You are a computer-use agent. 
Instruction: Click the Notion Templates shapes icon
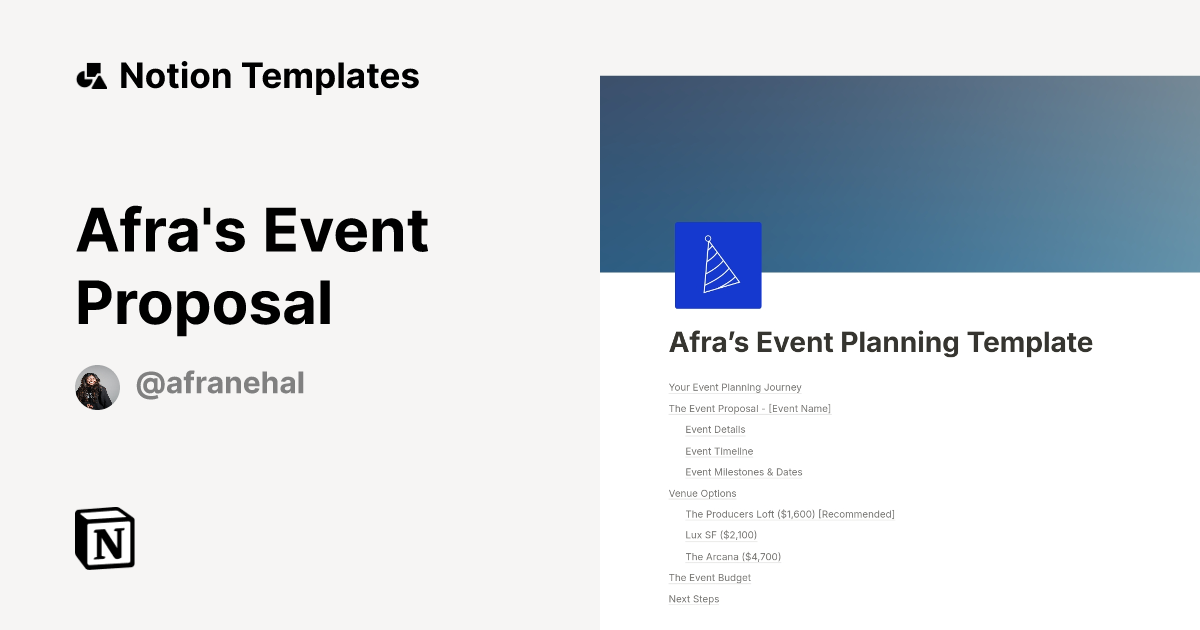(91, 76)
